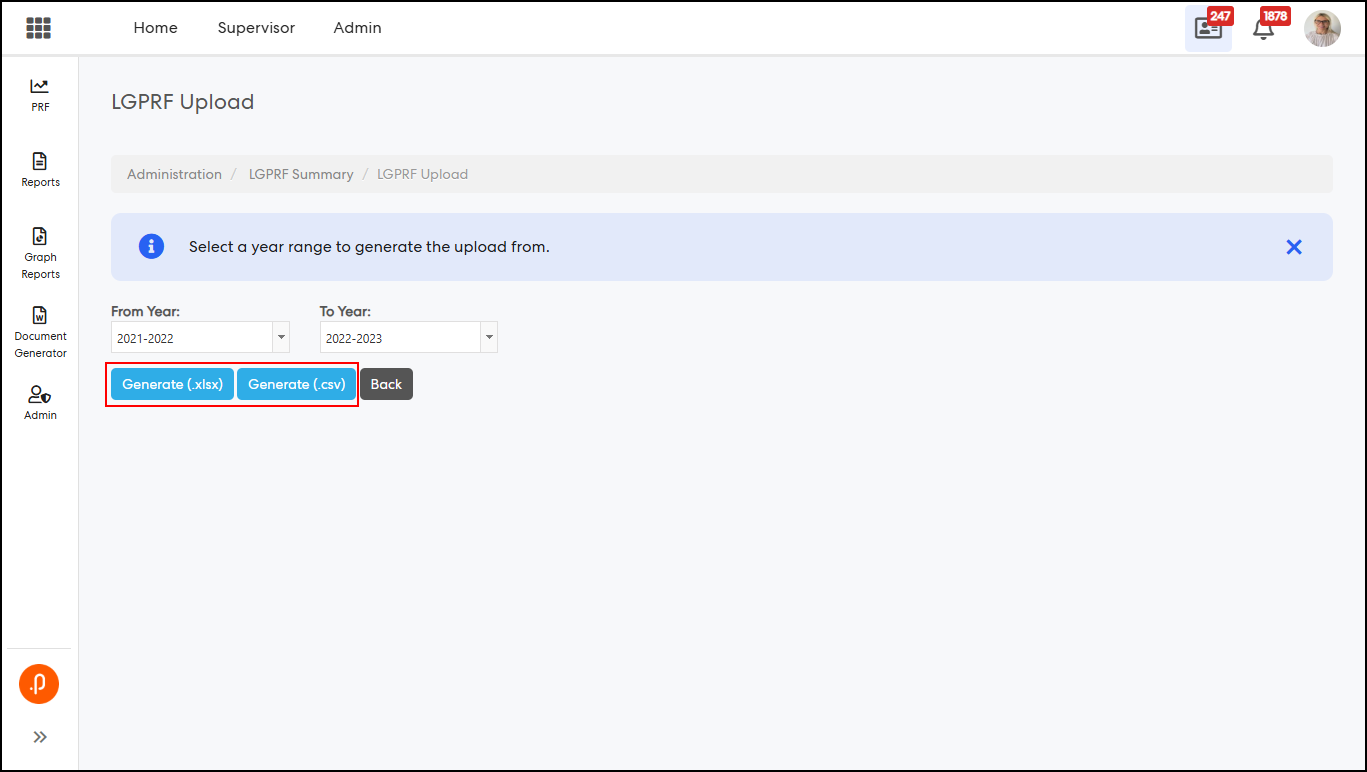Go to the Home menu item
The height and width of the screenshot is (772, 1367).
click(155, 28)
